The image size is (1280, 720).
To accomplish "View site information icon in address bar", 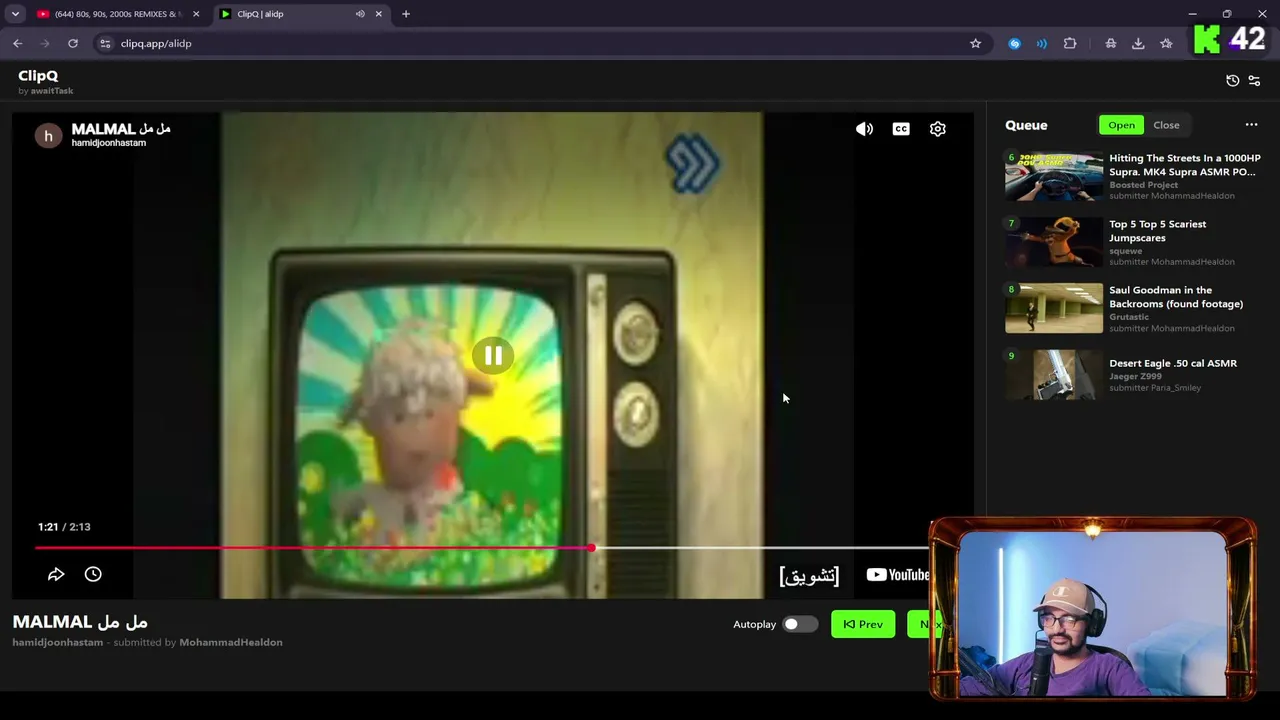I will click(105, 43).
